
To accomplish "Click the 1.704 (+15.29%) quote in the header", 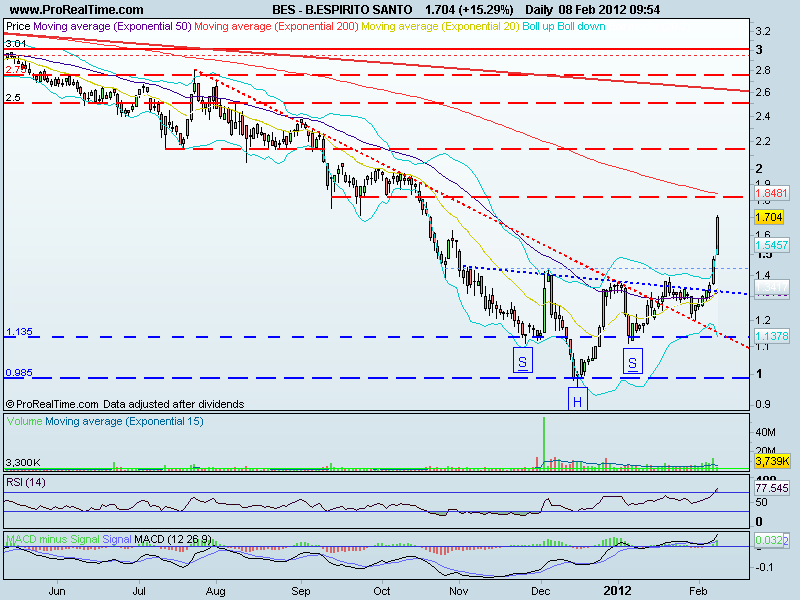I will click(x=469, y=10).
